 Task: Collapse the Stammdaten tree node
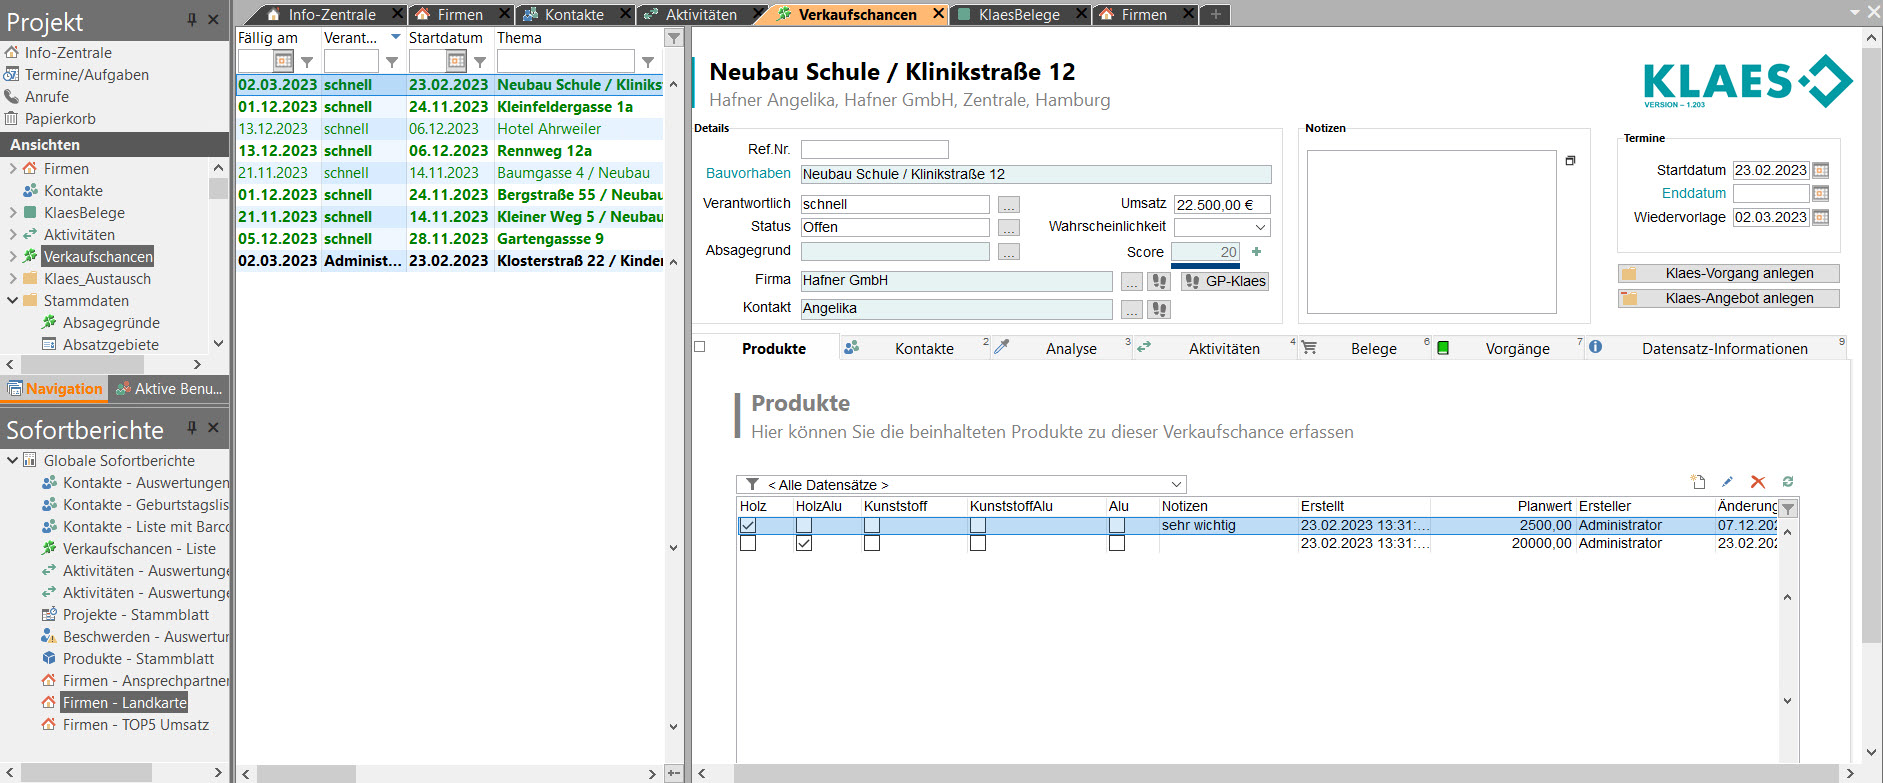[x=13, y=301]
